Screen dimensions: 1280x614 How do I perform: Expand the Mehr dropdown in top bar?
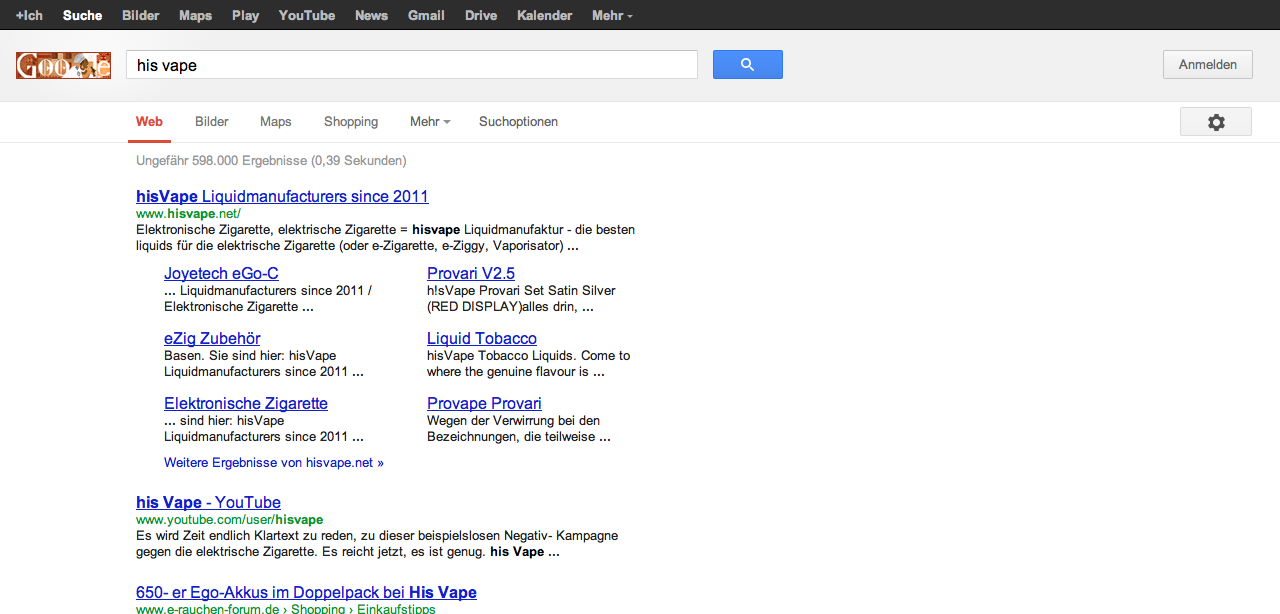pos(612,16)
